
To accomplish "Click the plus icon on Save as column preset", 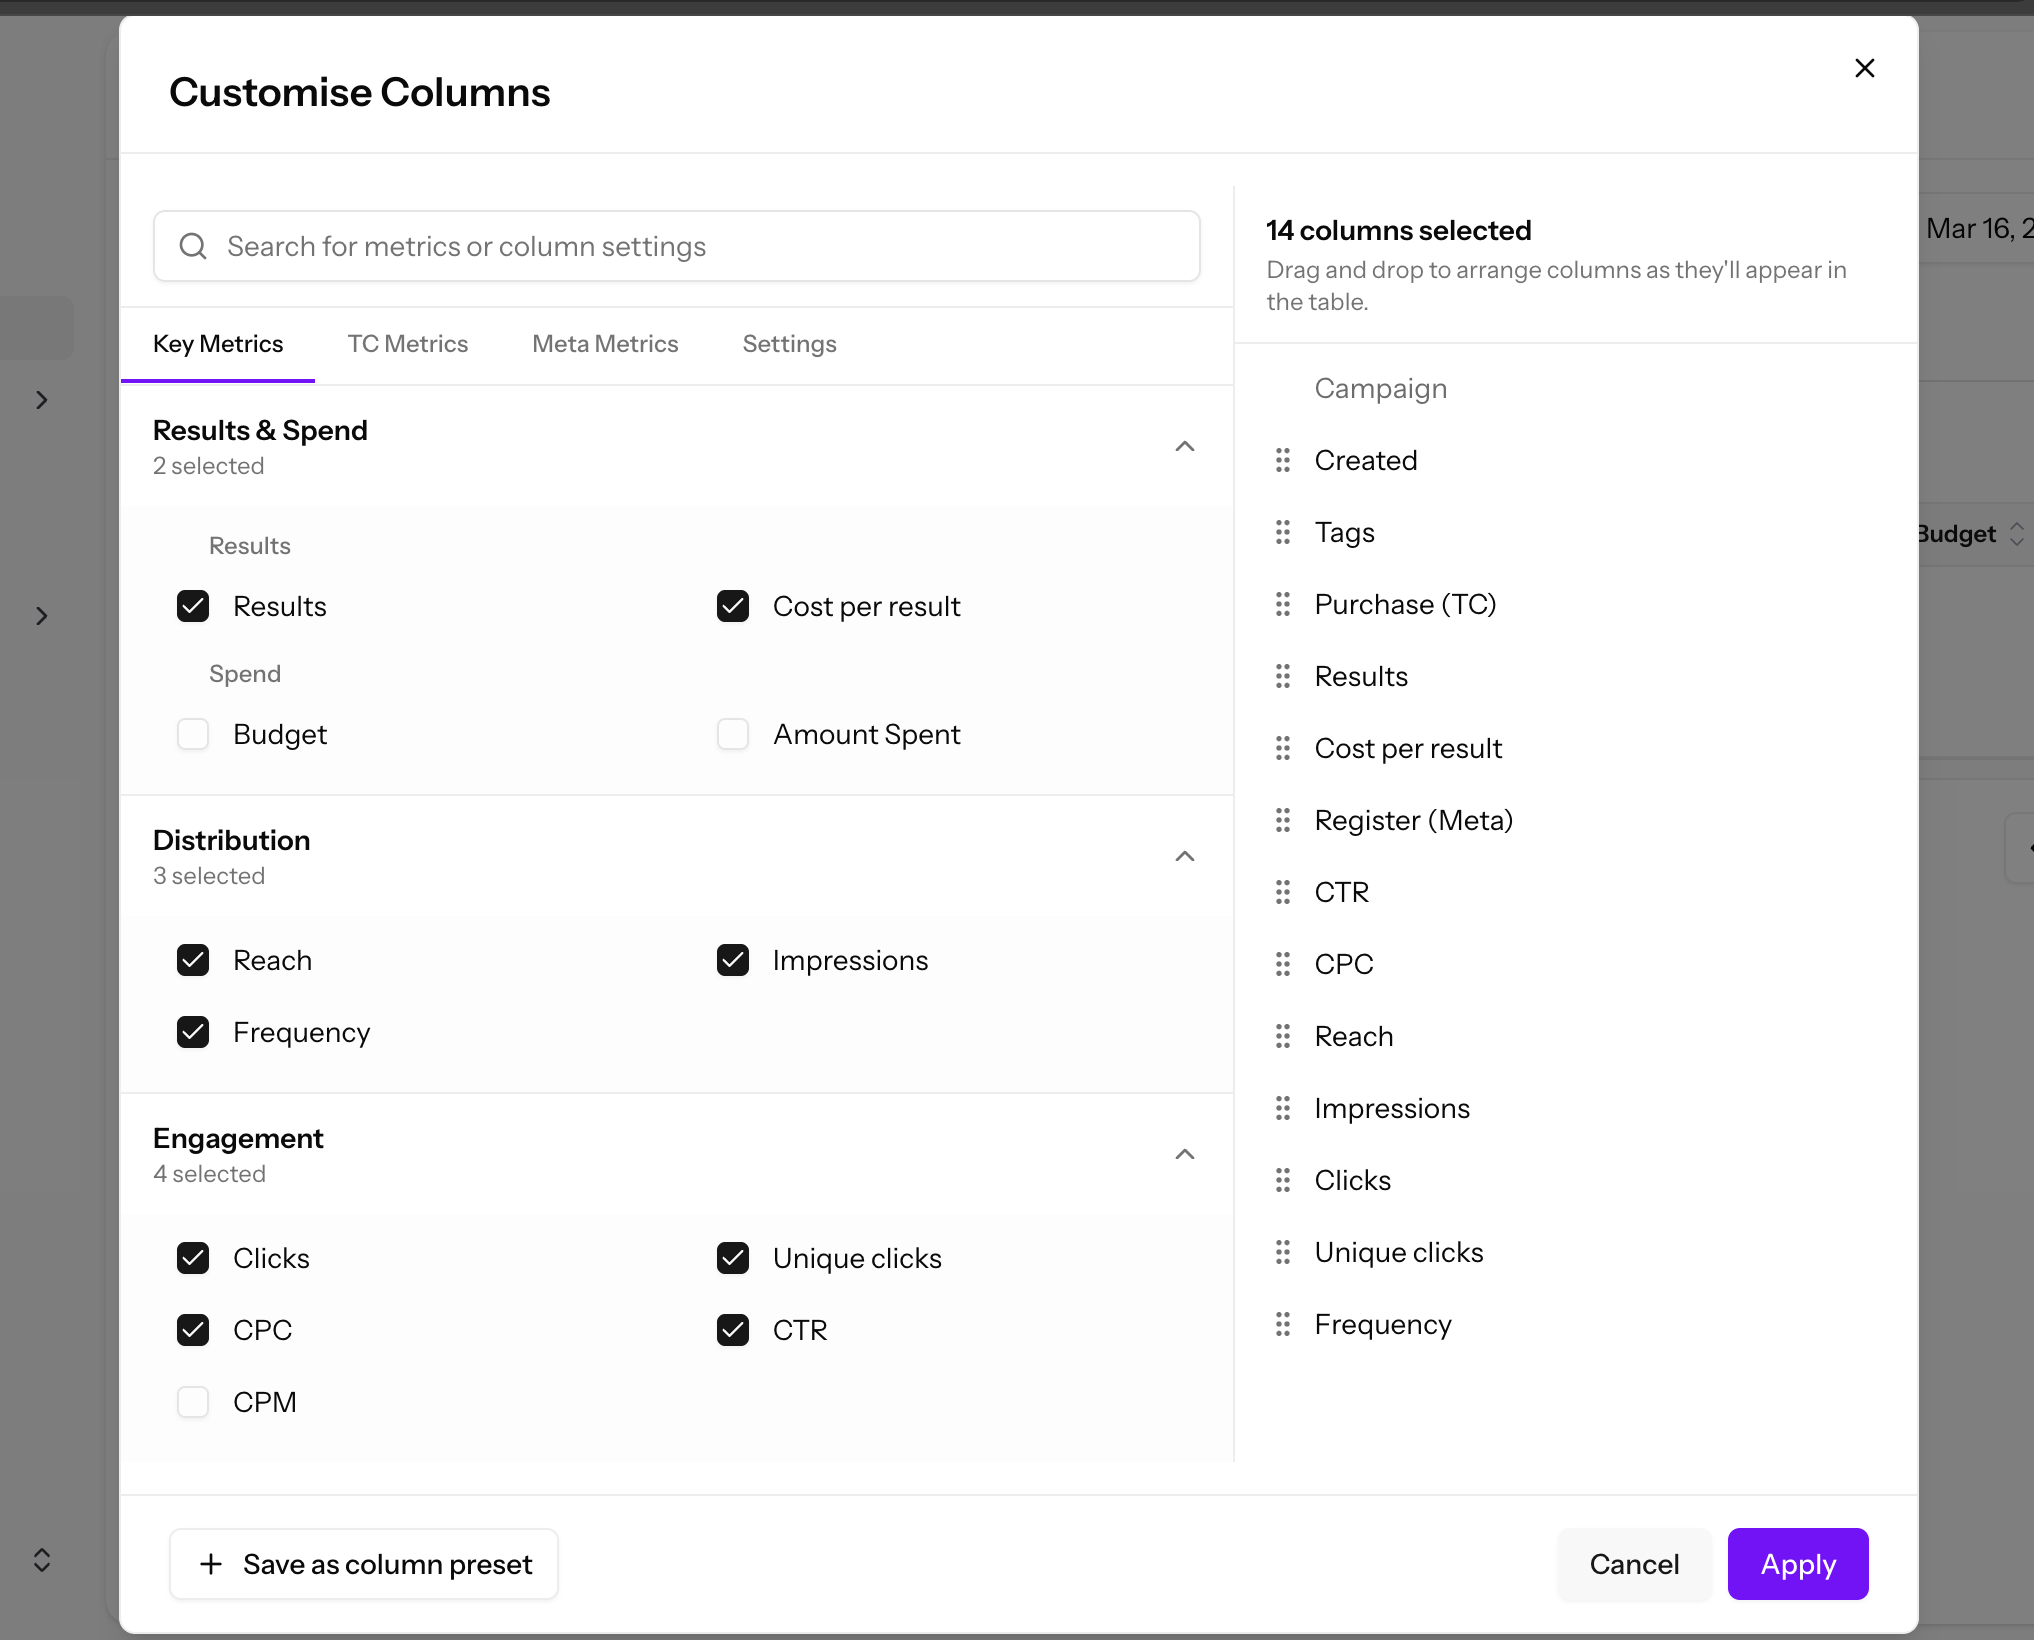I will [211, 1564].
